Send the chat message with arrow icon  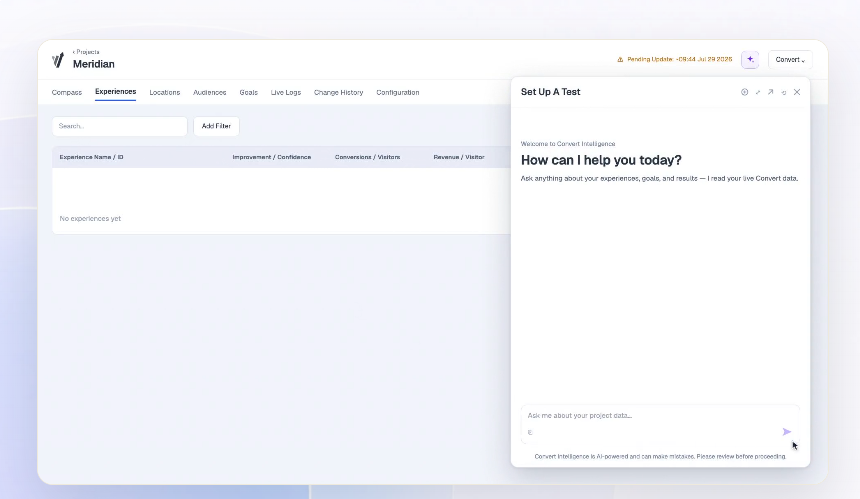787,432
